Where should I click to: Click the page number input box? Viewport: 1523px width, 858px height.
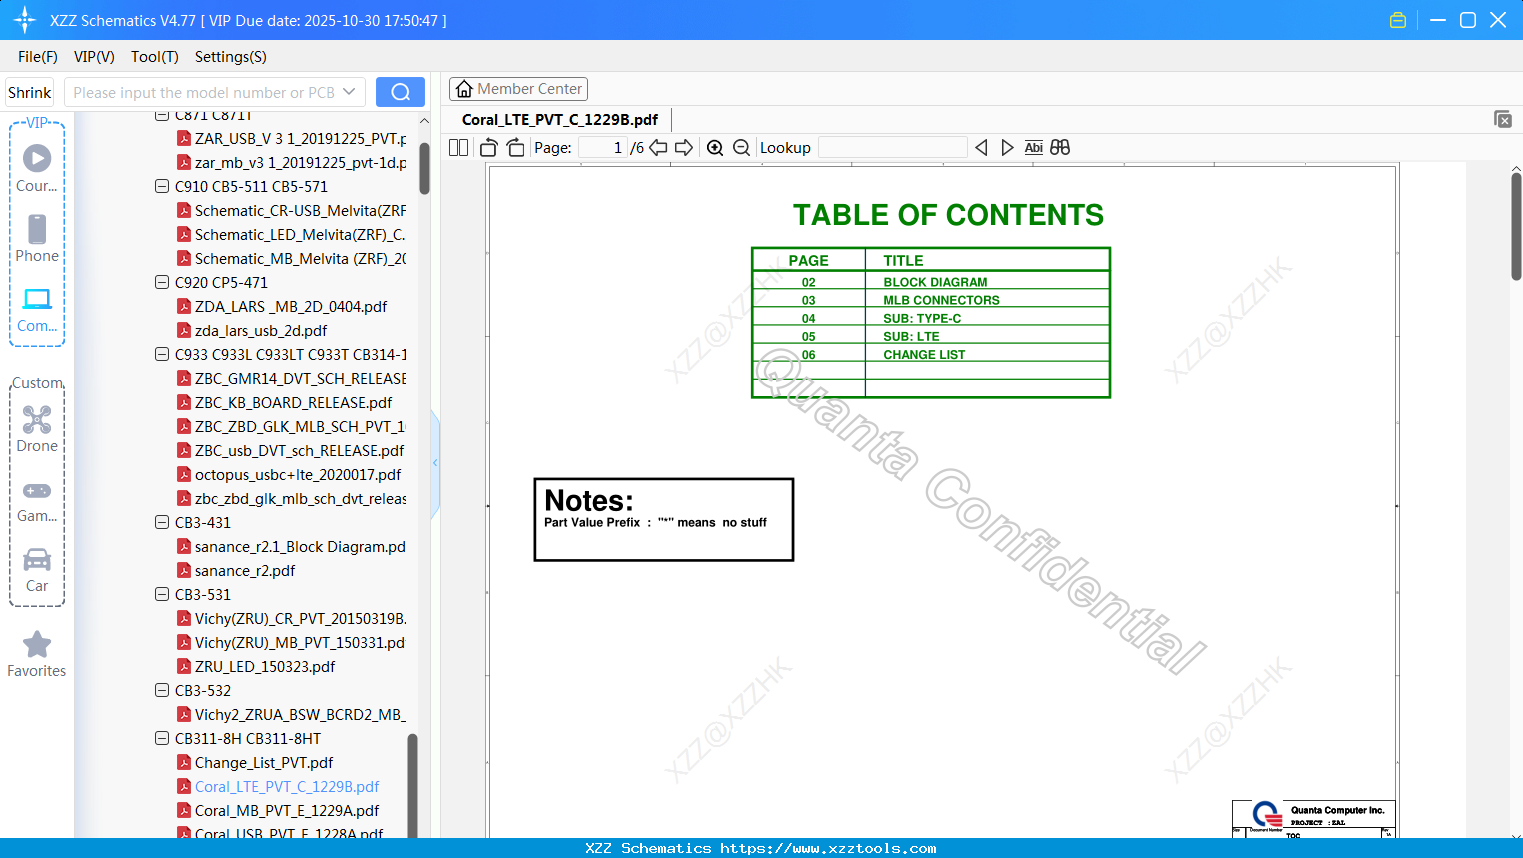pos(603,148)
